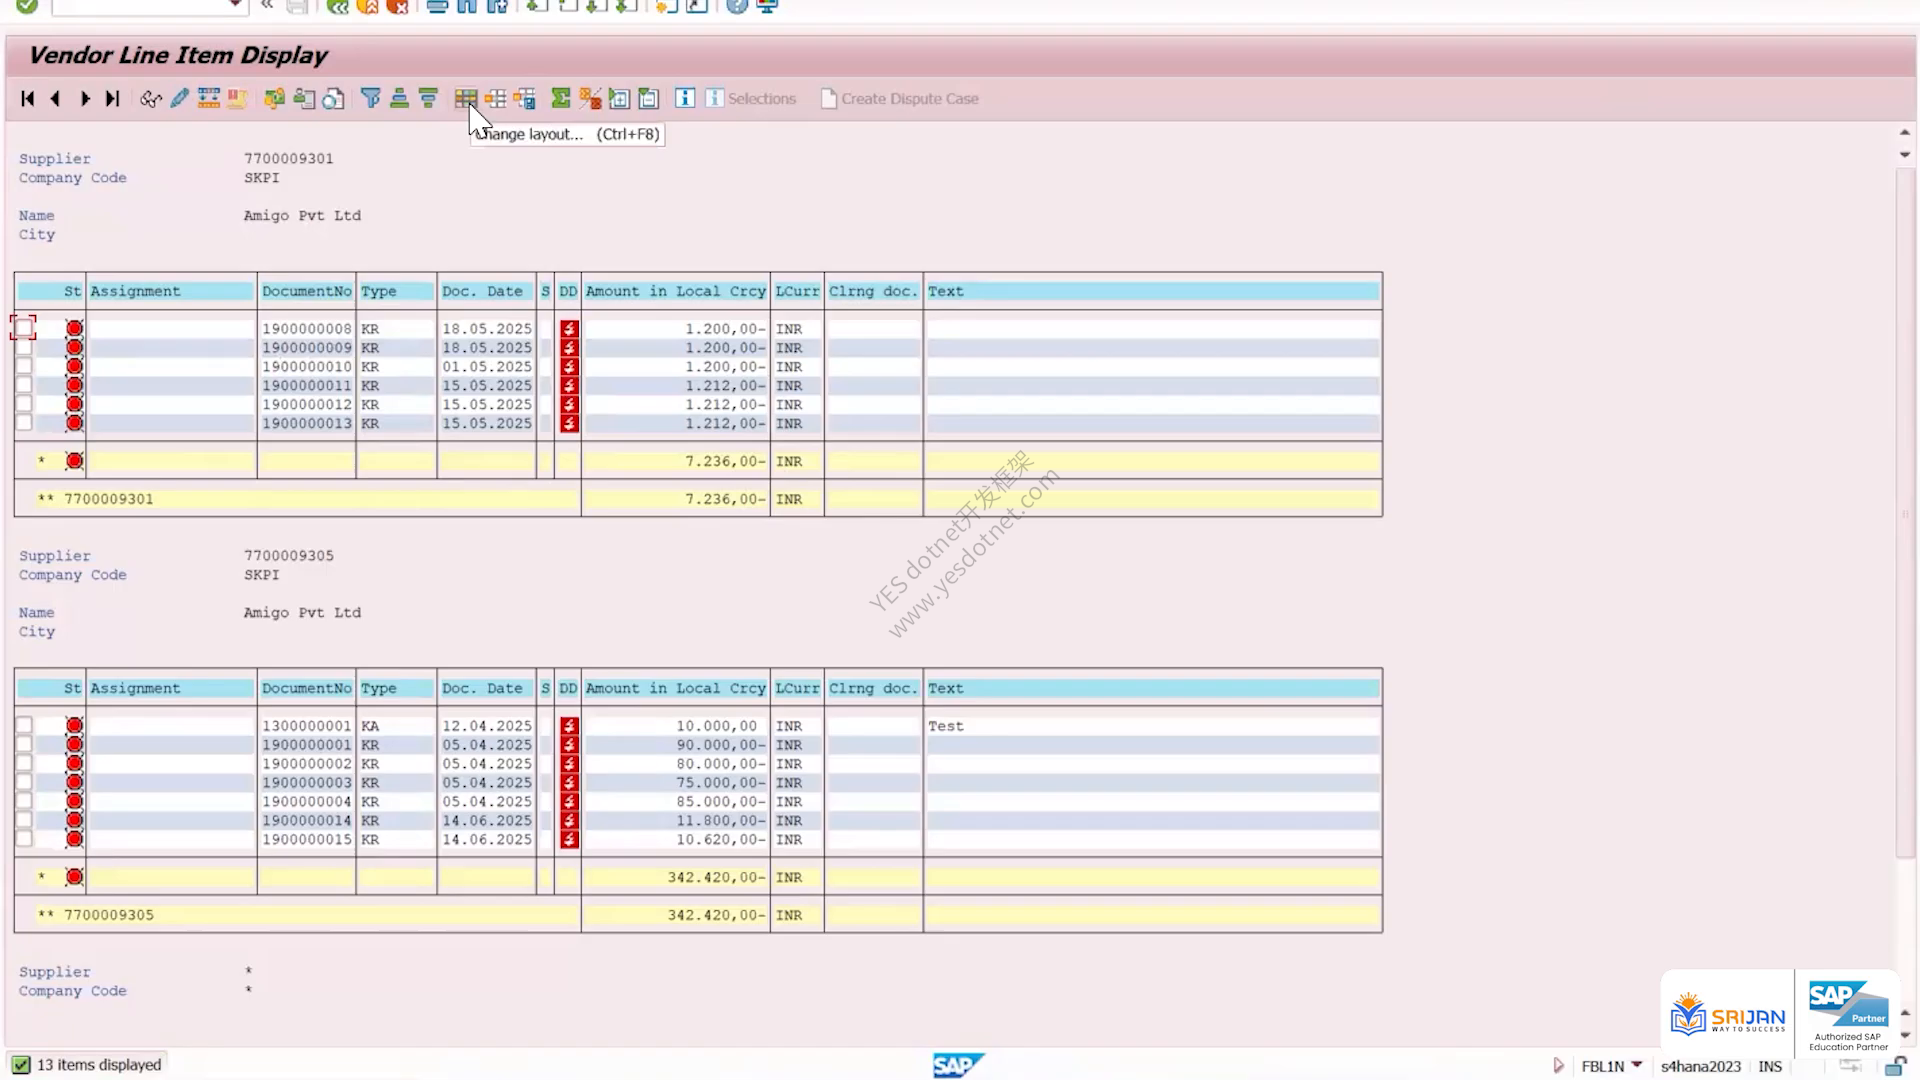The height and width of the screenshot is (1080, 1920).
Task: Click the Sort in ascending order icon
Action: [399, 98]
